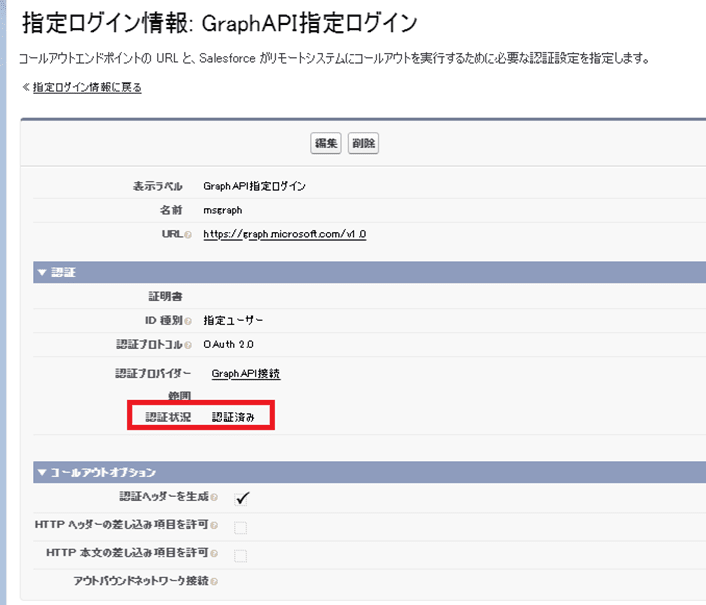
Task: Select the 指定ユーザー ID type value
Action: click(x=233, y=320)
